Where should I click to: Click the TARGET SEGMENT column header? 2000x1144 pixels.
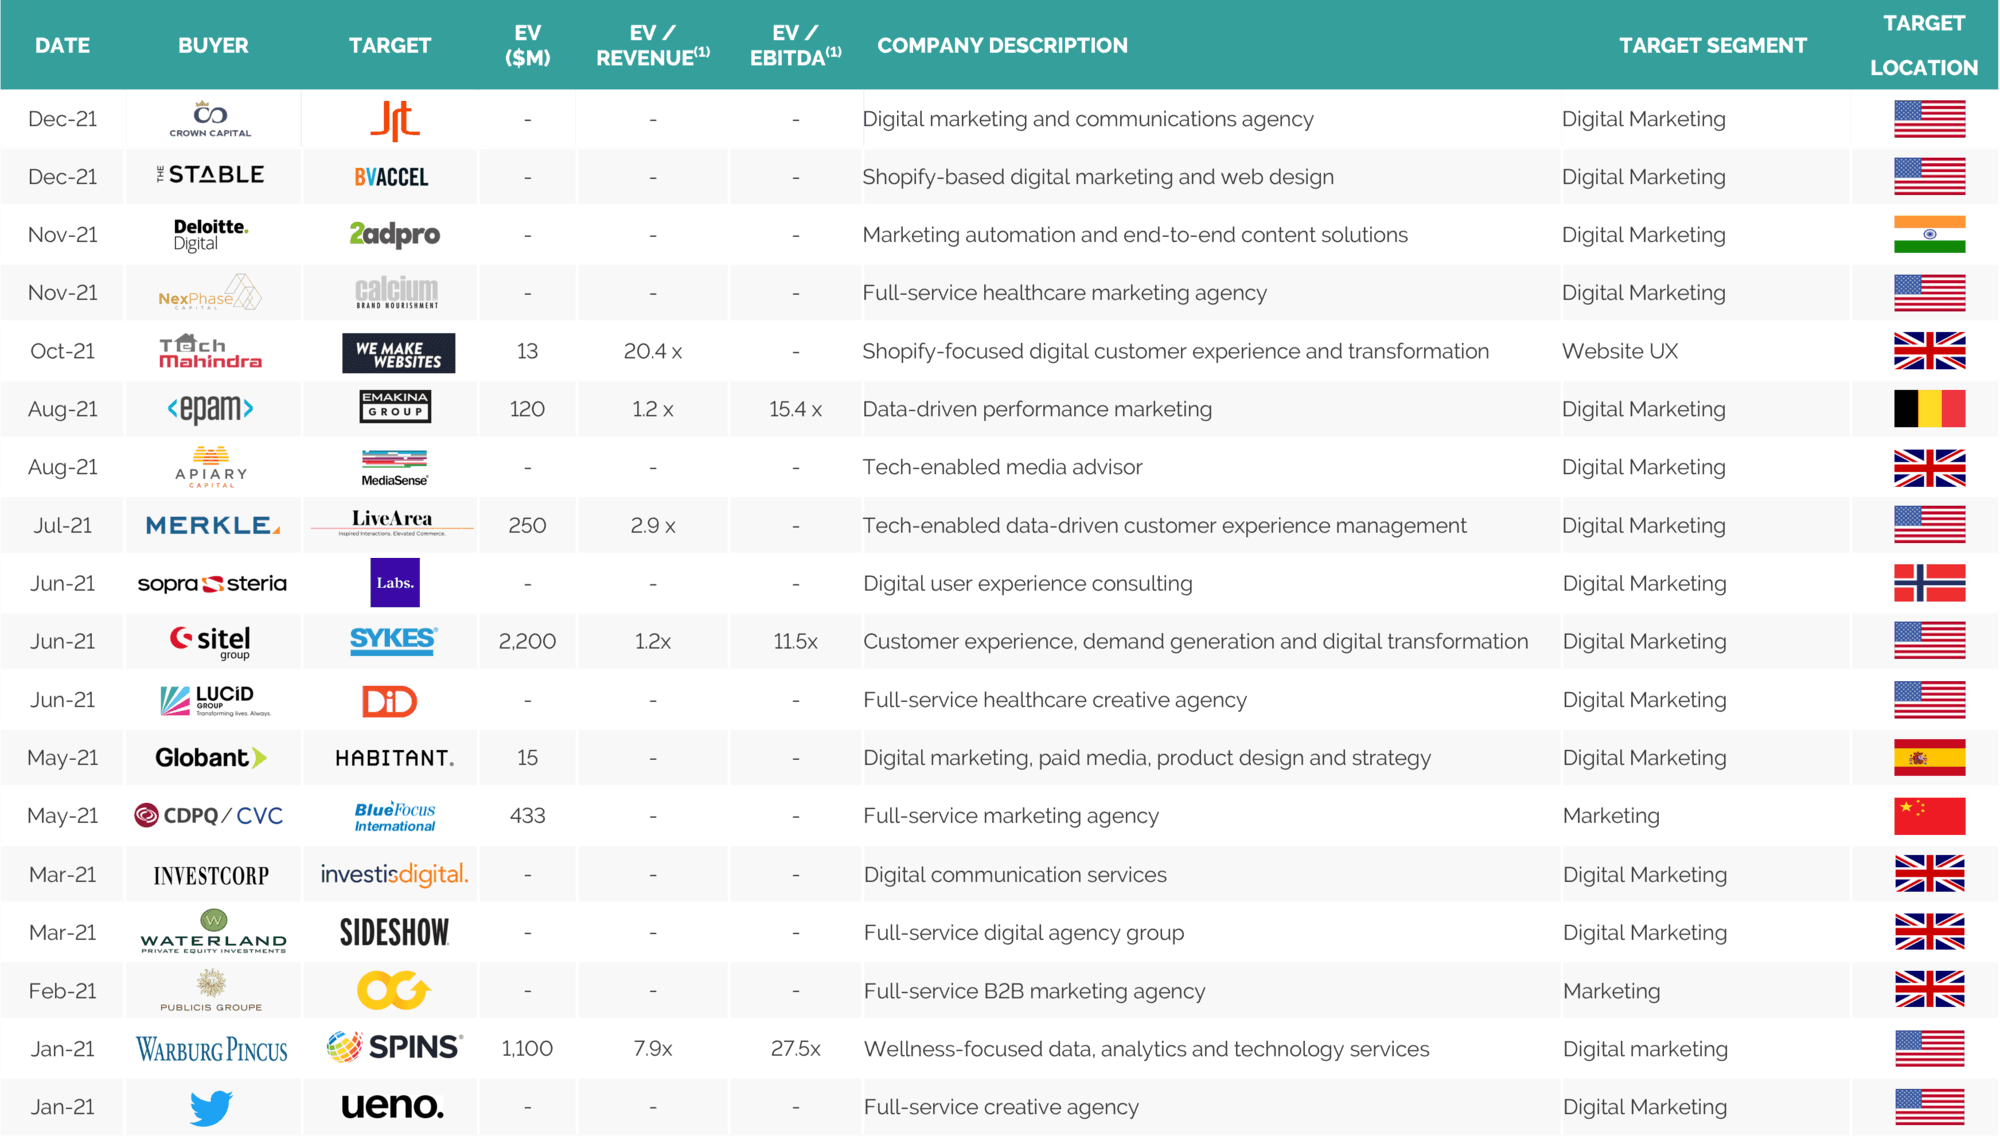tap(1713, 45)
